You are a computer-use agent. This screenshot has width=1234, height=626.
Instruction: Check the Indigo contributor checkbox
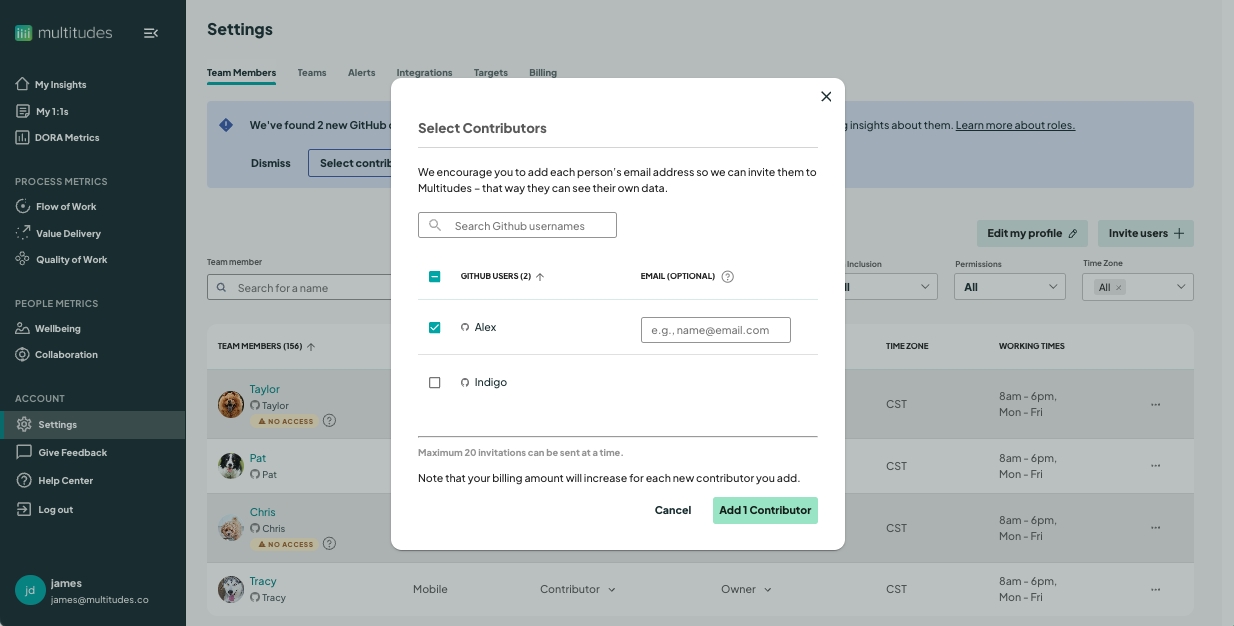pyautogui.click(x=434, y=383)
